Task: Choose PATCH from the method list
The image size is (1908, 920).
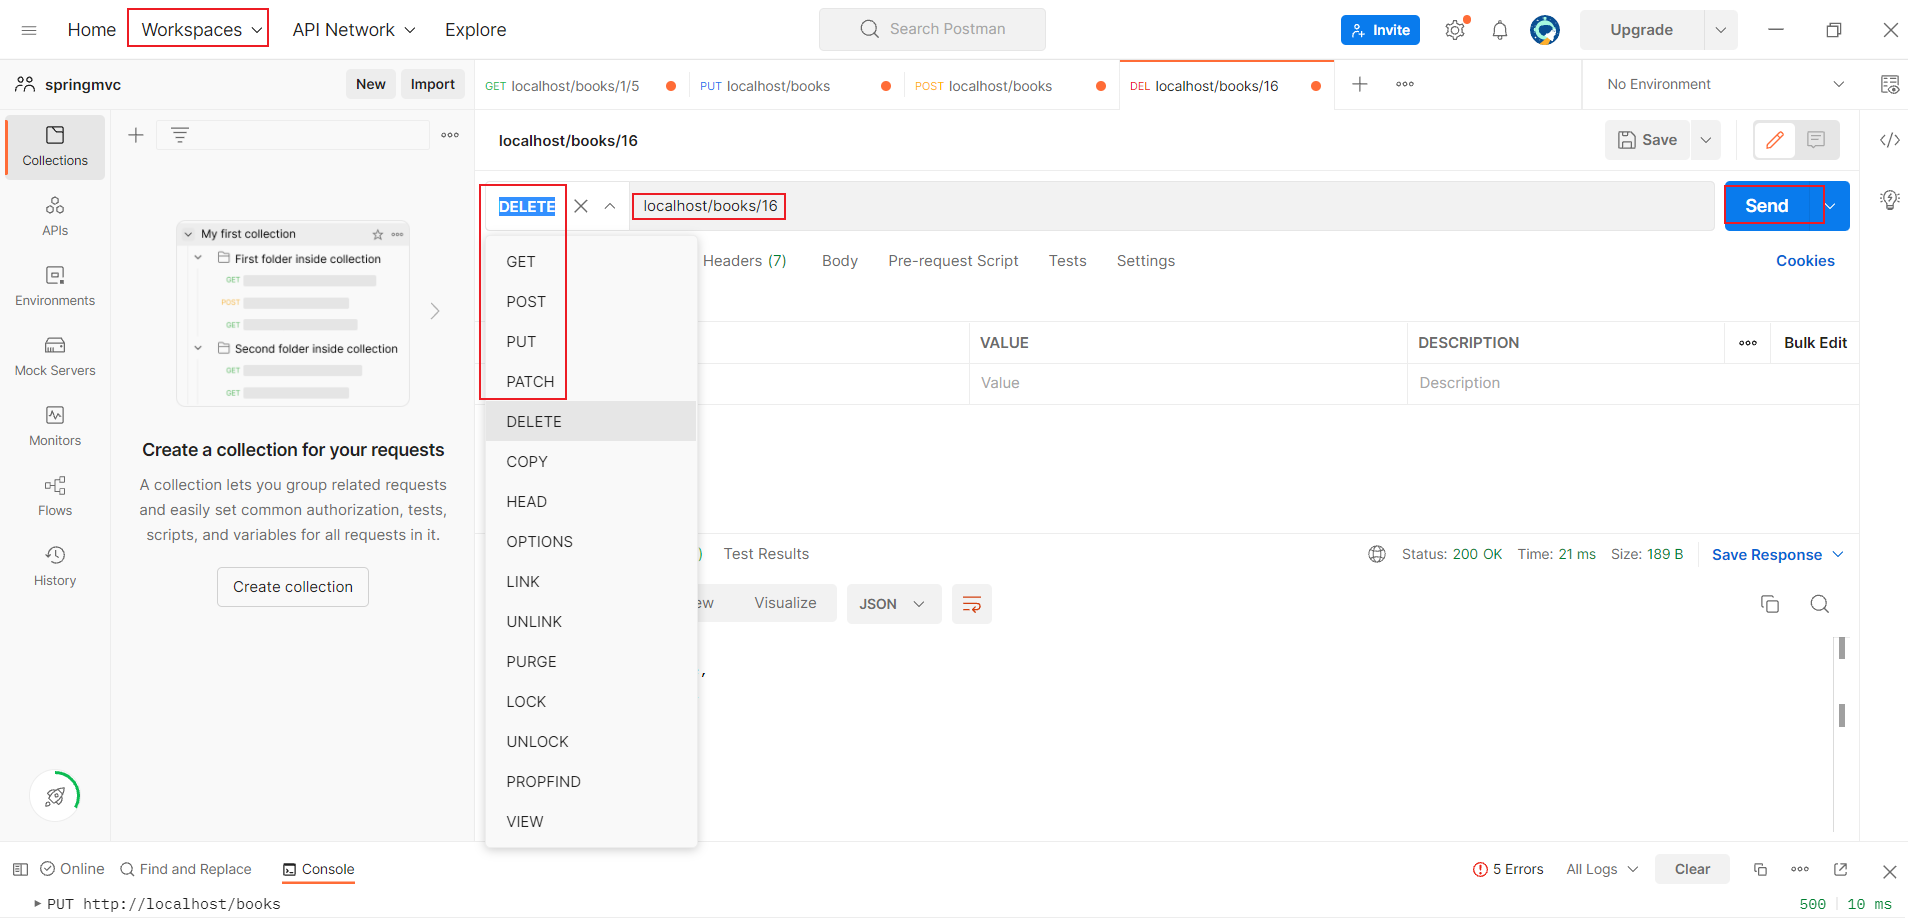Action: [x=591, y=382]
